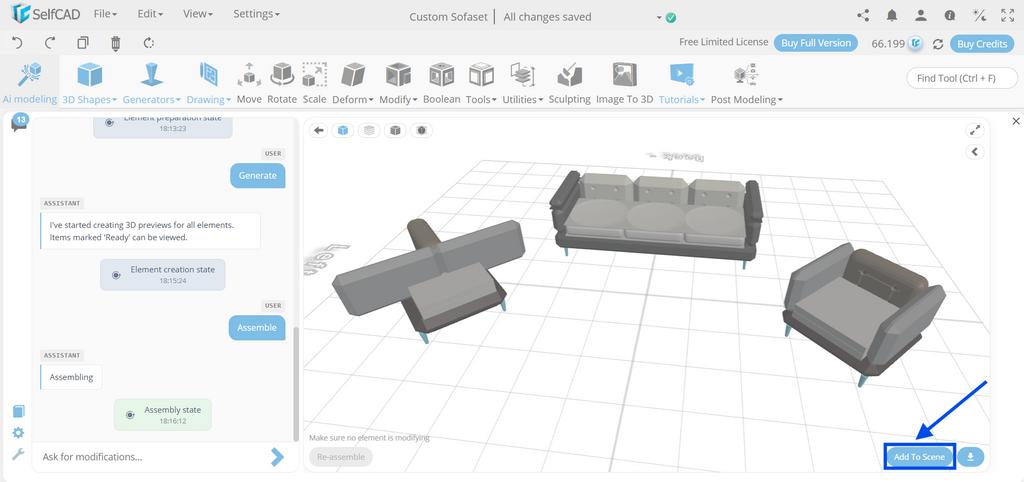
Task: Switch preview to dark shaded cube mode
Action: [x=395, y=131]
